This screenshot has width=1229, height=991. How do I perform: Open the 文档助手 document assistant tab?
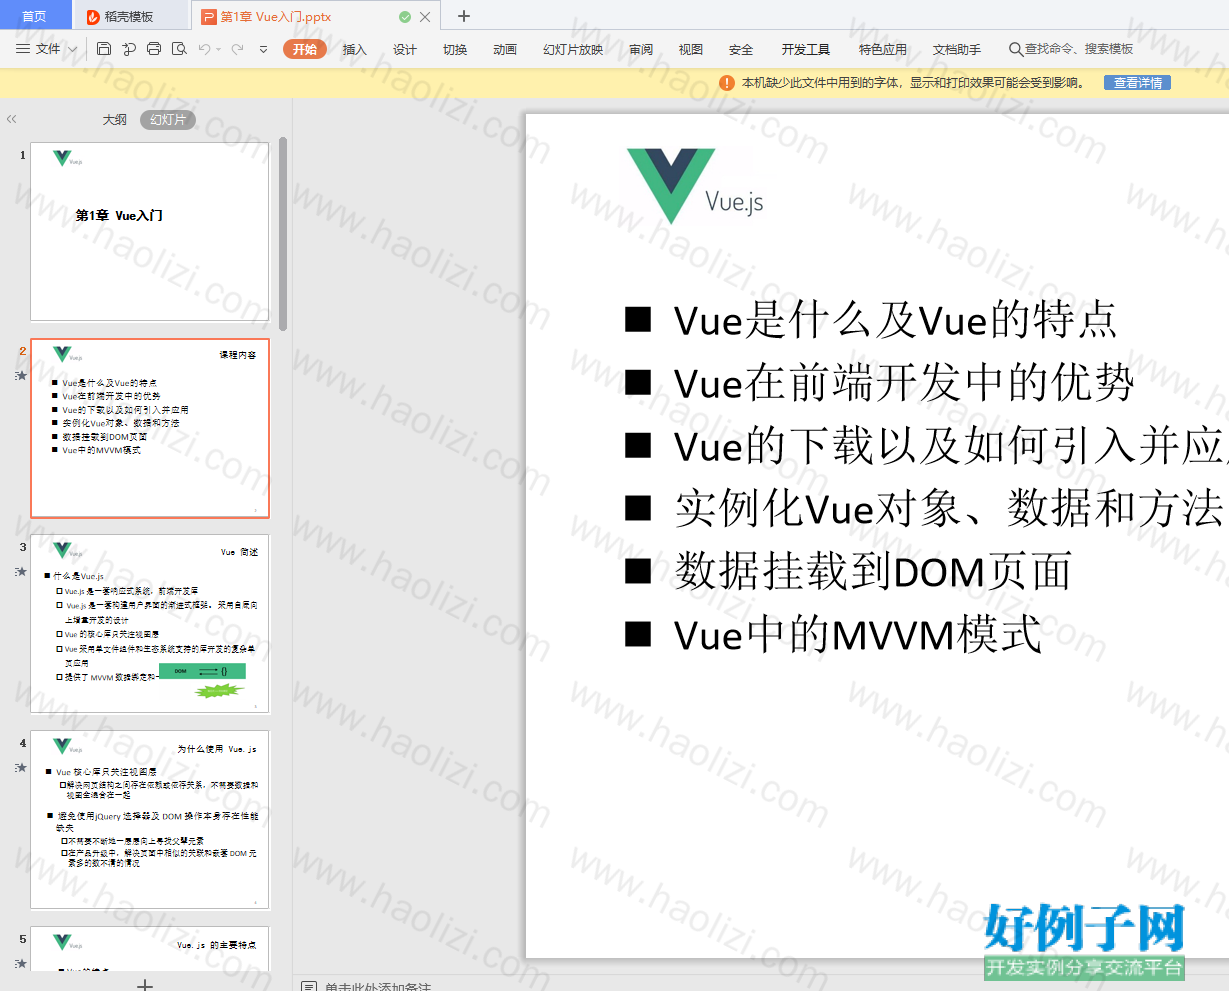click(957, 49)
